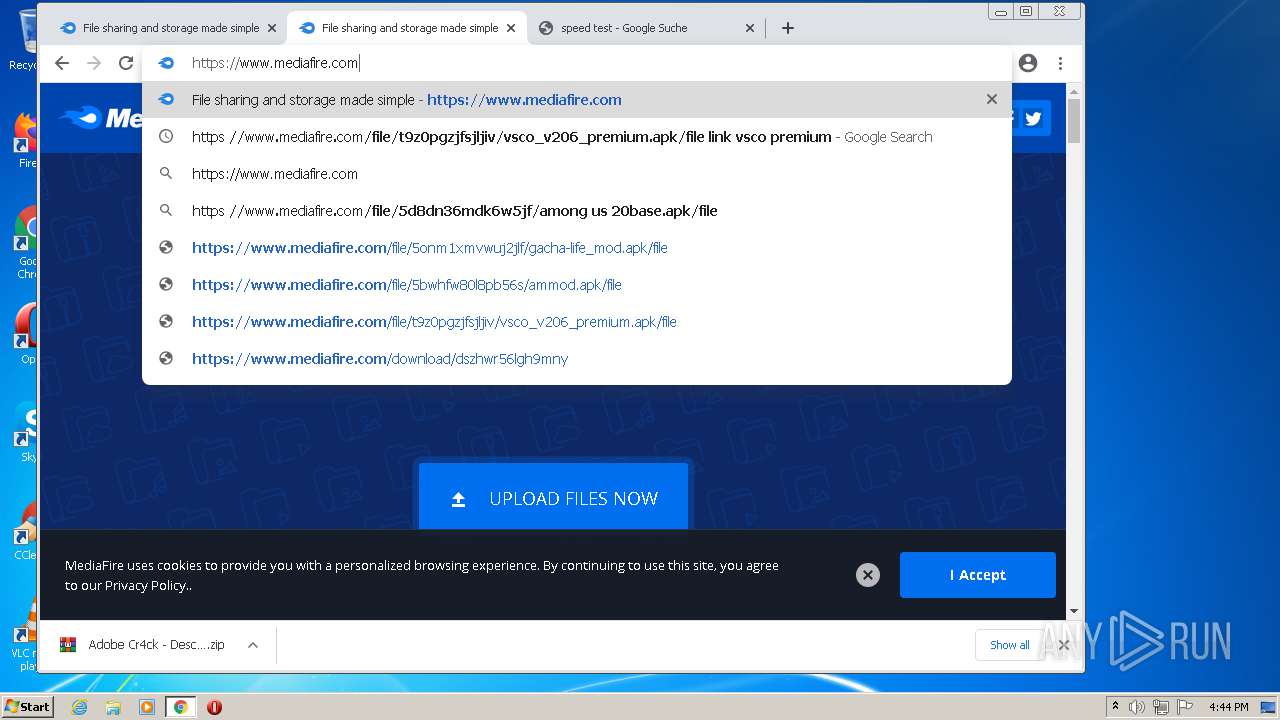The height and width of the screenshot is (720, 1280).
Task: Dismiss the cookie banner with round X
Action: click(x=868, y=575)
